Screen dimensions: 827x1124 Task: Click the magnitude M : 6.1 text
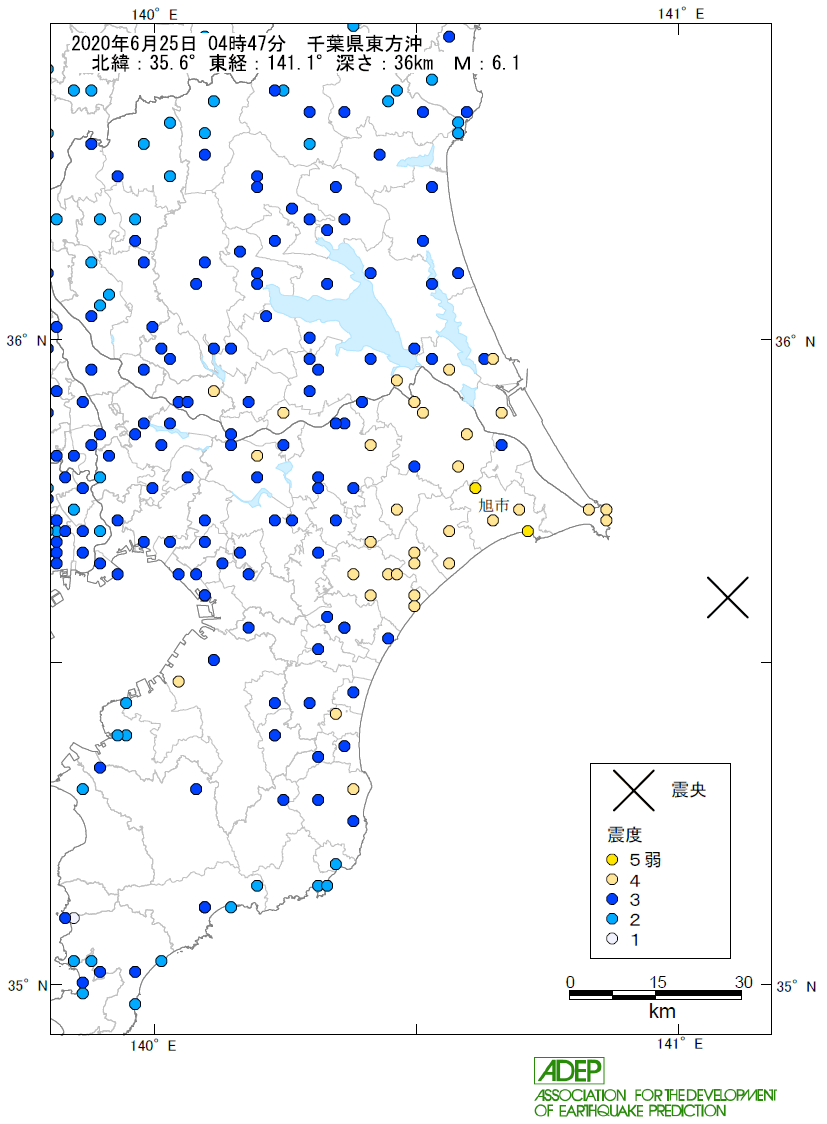pos(487,63)
